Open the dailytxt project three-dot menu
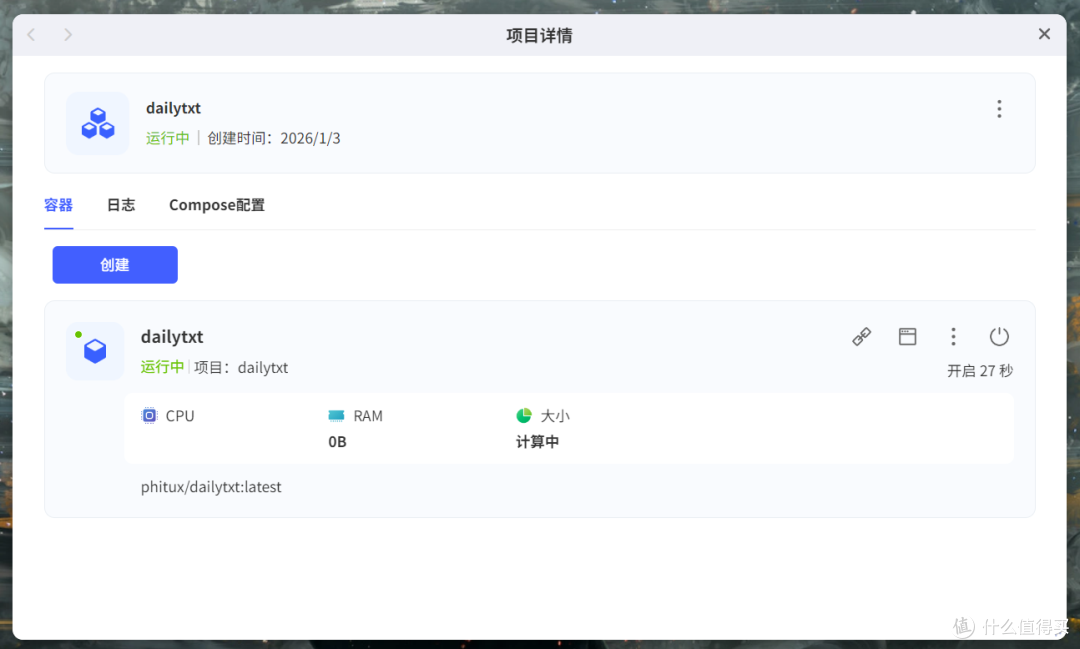Screen dimensions: 1080x649 [x=999, y=109]
